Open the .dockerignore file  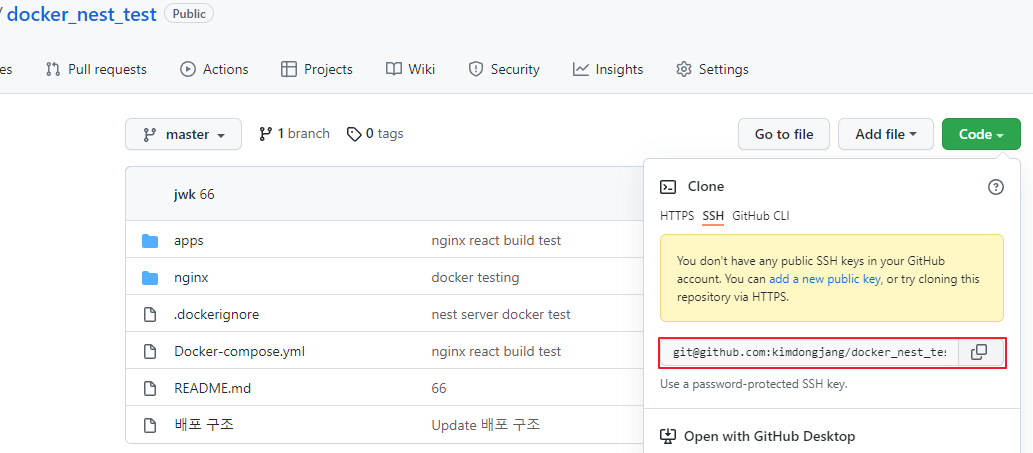click(x=217, y=315)
